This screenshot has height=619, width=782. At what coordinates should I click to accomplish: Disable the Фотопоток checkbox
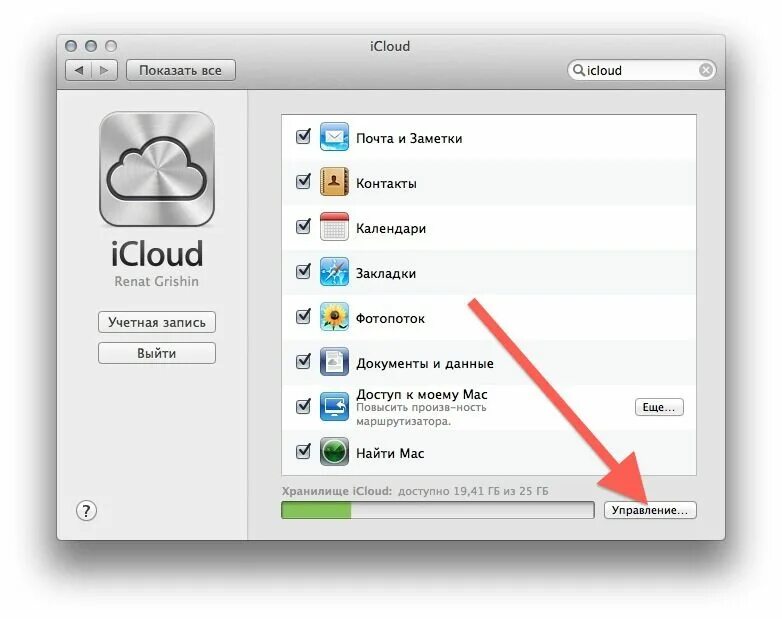pyautogui.click(x=303, y=316)
